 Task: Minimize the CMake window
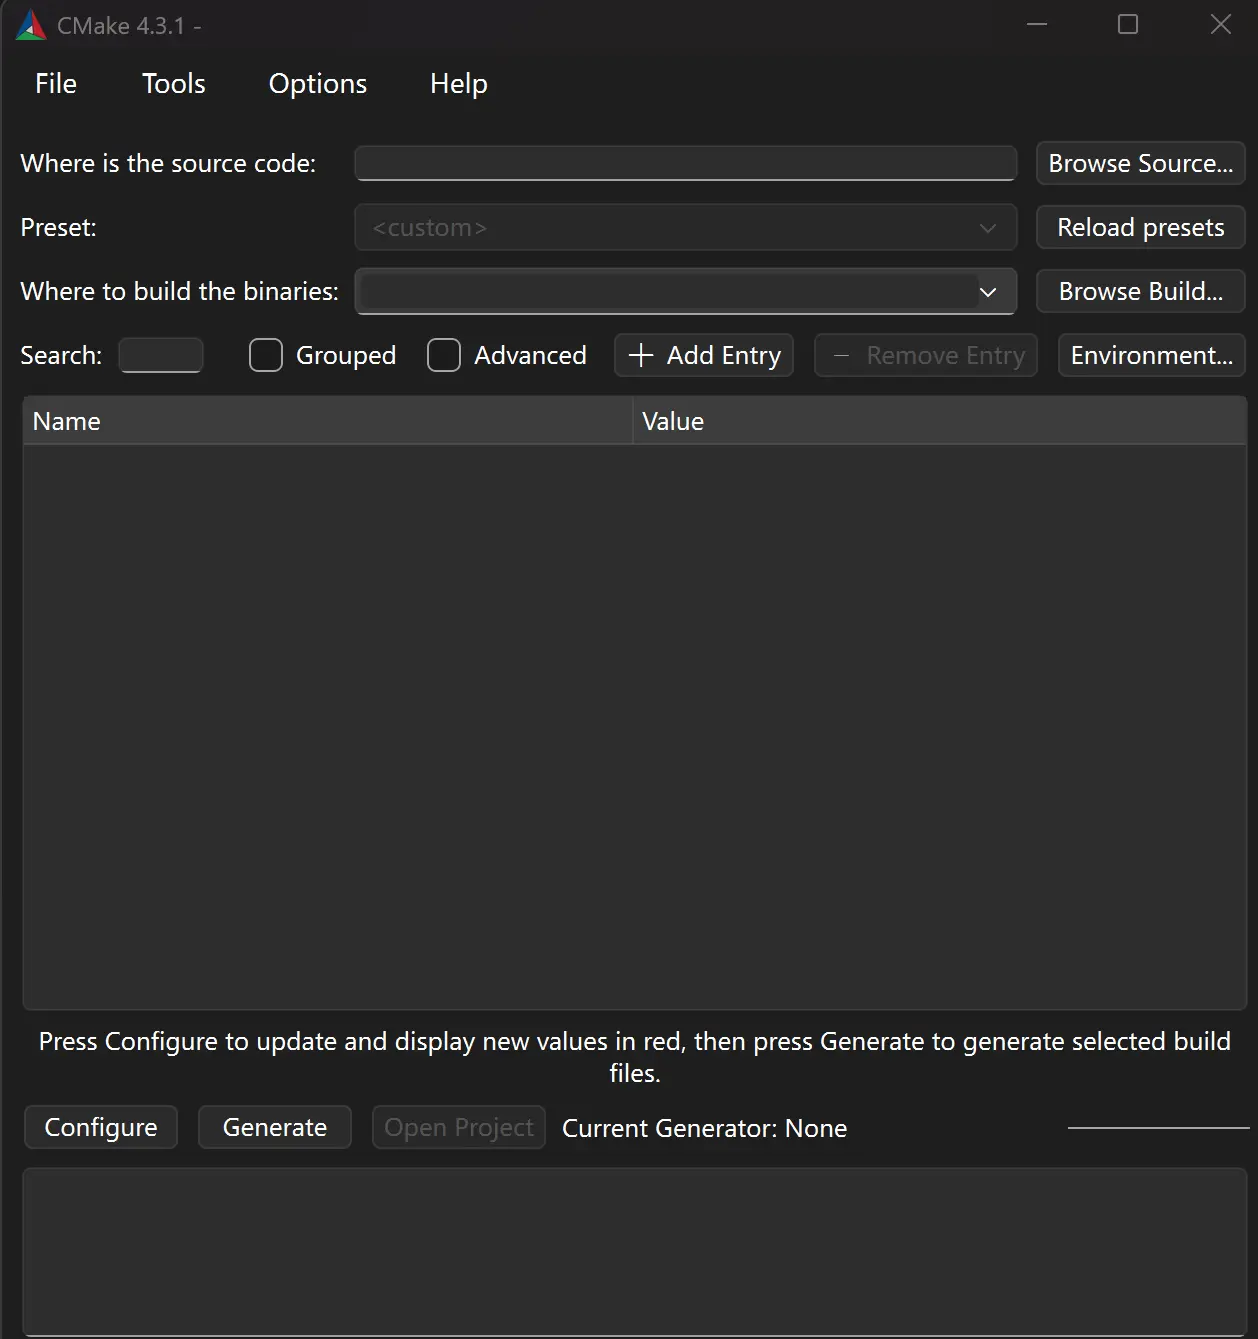click(x=1037, y=25)
